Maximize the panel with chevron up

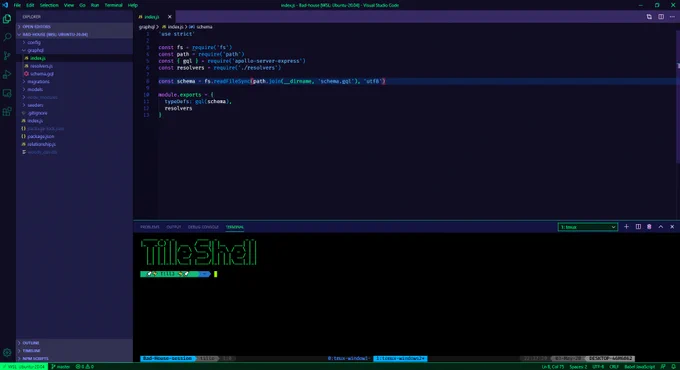tap(660, 227)
